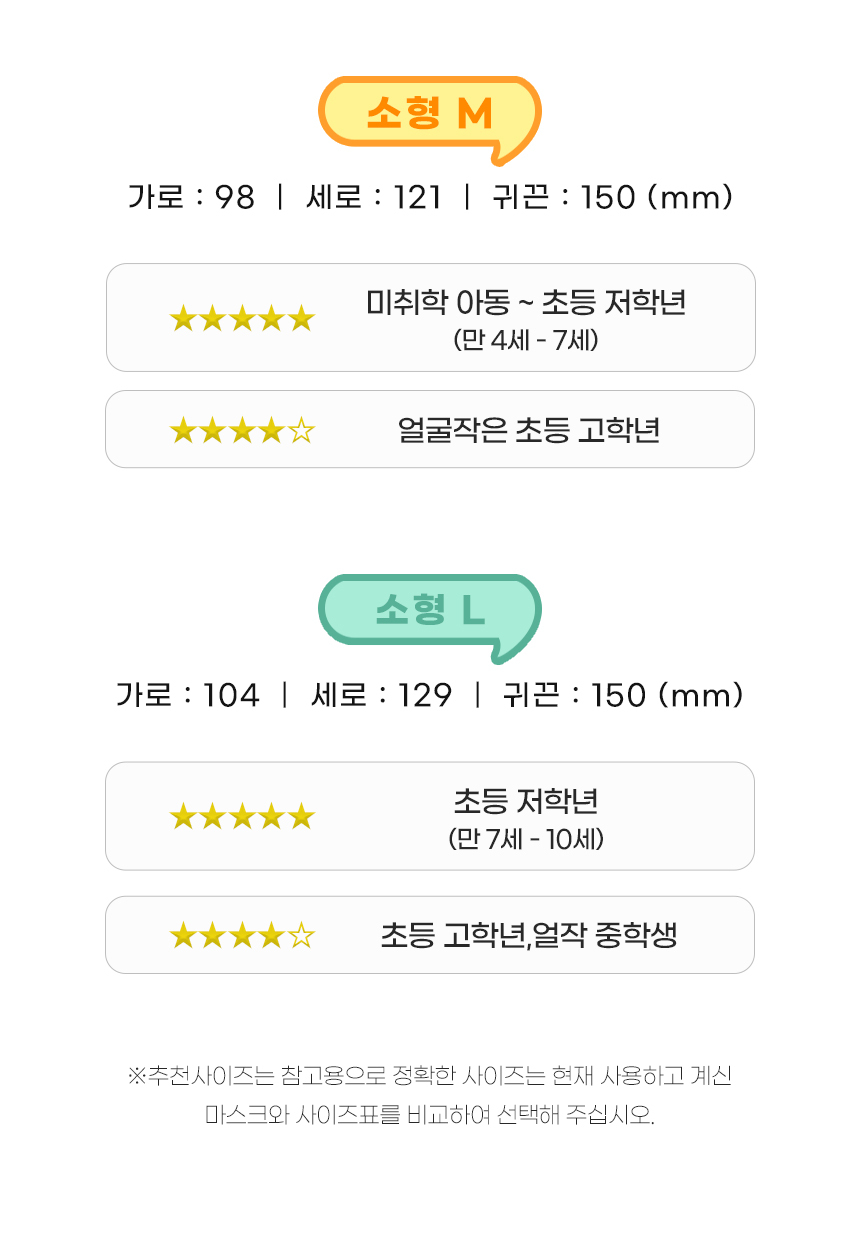Click the green 소형 L speech bubble
Viewport: 860px width, 1260px height.
[x=429, y=611]
